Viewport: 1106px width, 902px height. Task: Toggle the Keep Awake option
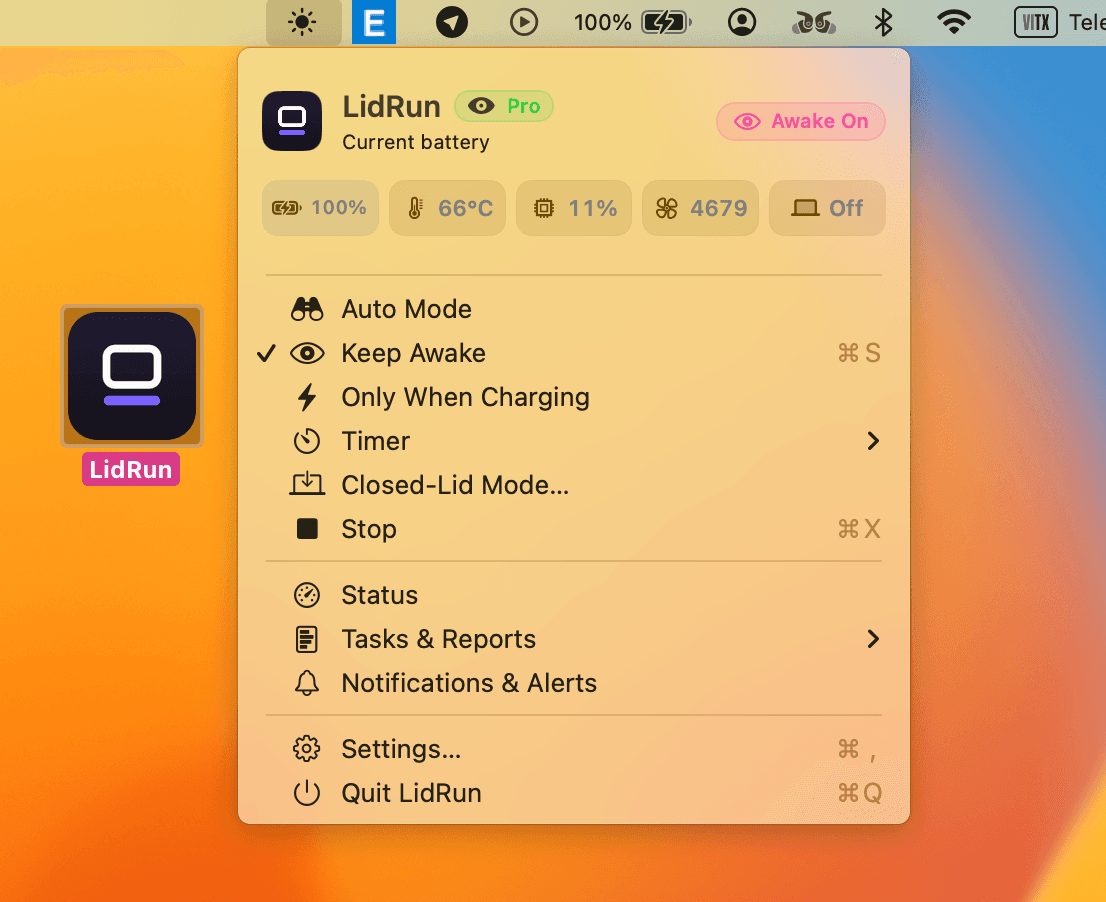coord(573,353)
